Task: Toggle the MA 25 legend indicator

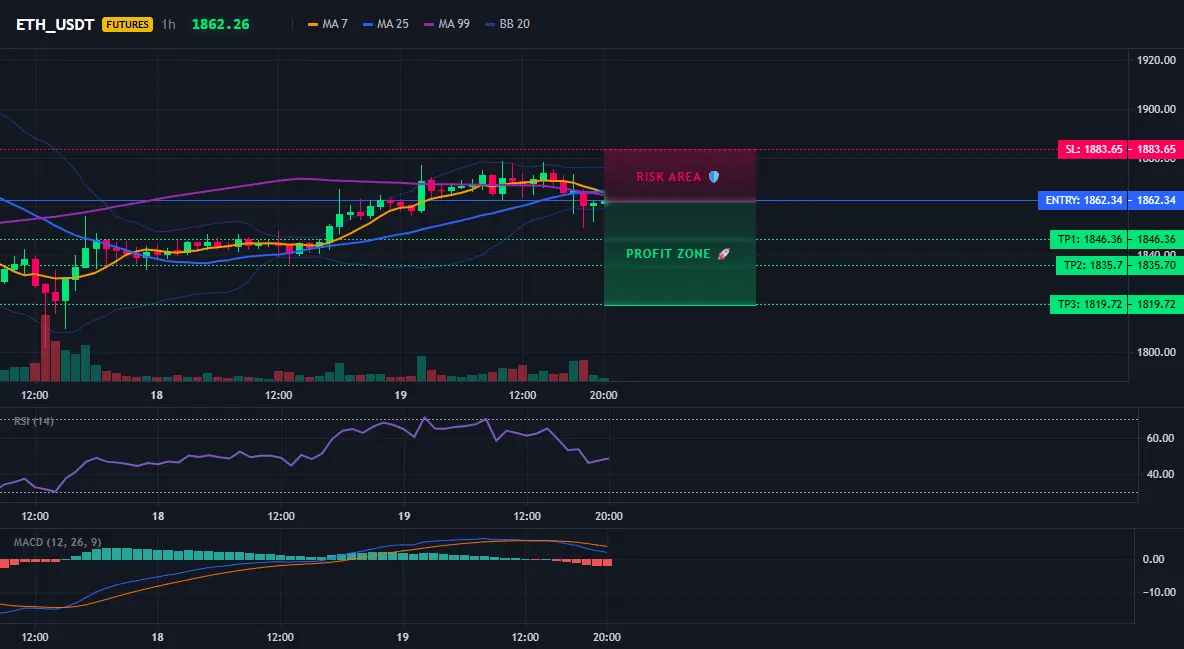Action: pos(386,24)
